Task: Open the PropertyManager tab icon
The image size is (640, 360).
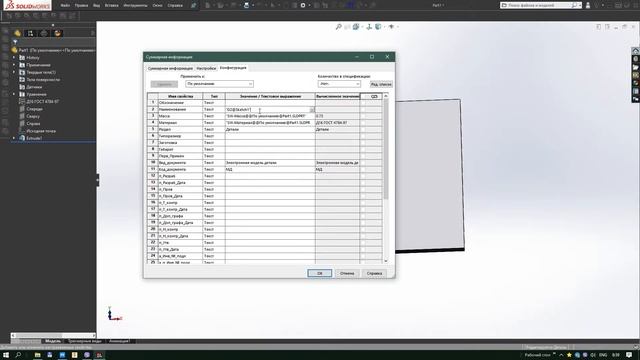Action: click(30, 33)
